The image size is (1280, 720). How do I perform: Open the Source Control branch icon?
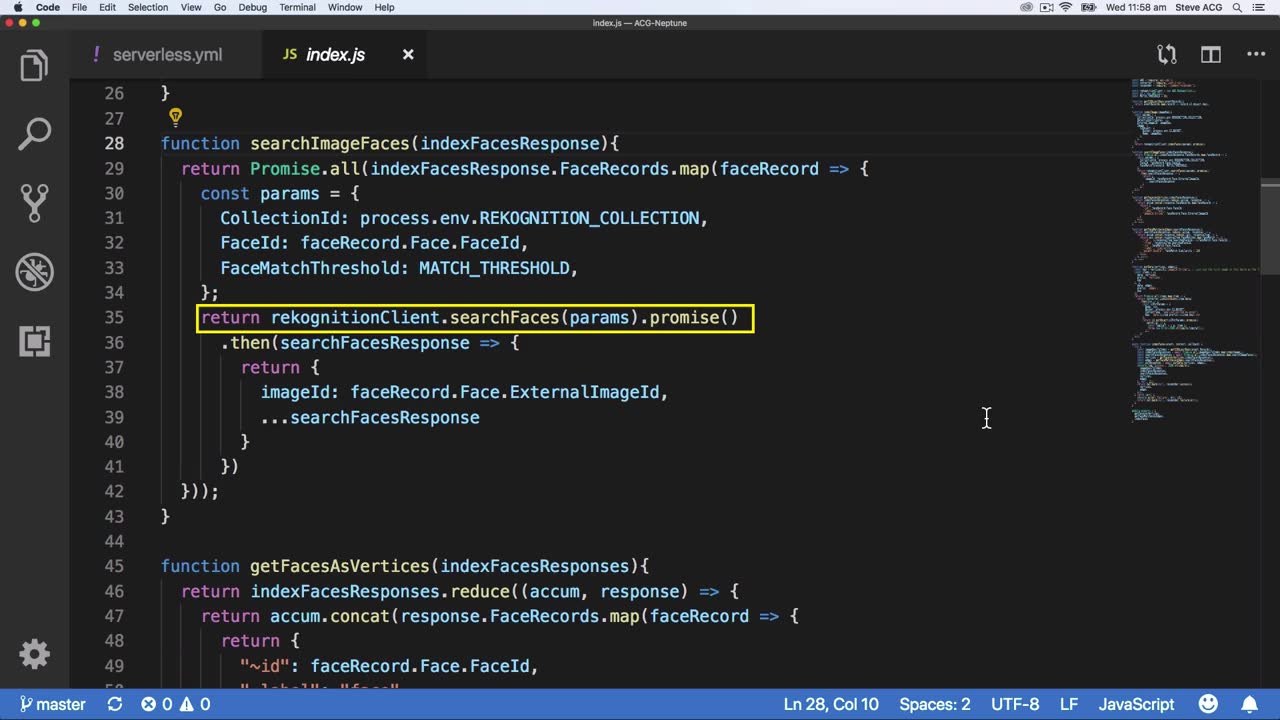pyautogui.click(x=34, y=203)
